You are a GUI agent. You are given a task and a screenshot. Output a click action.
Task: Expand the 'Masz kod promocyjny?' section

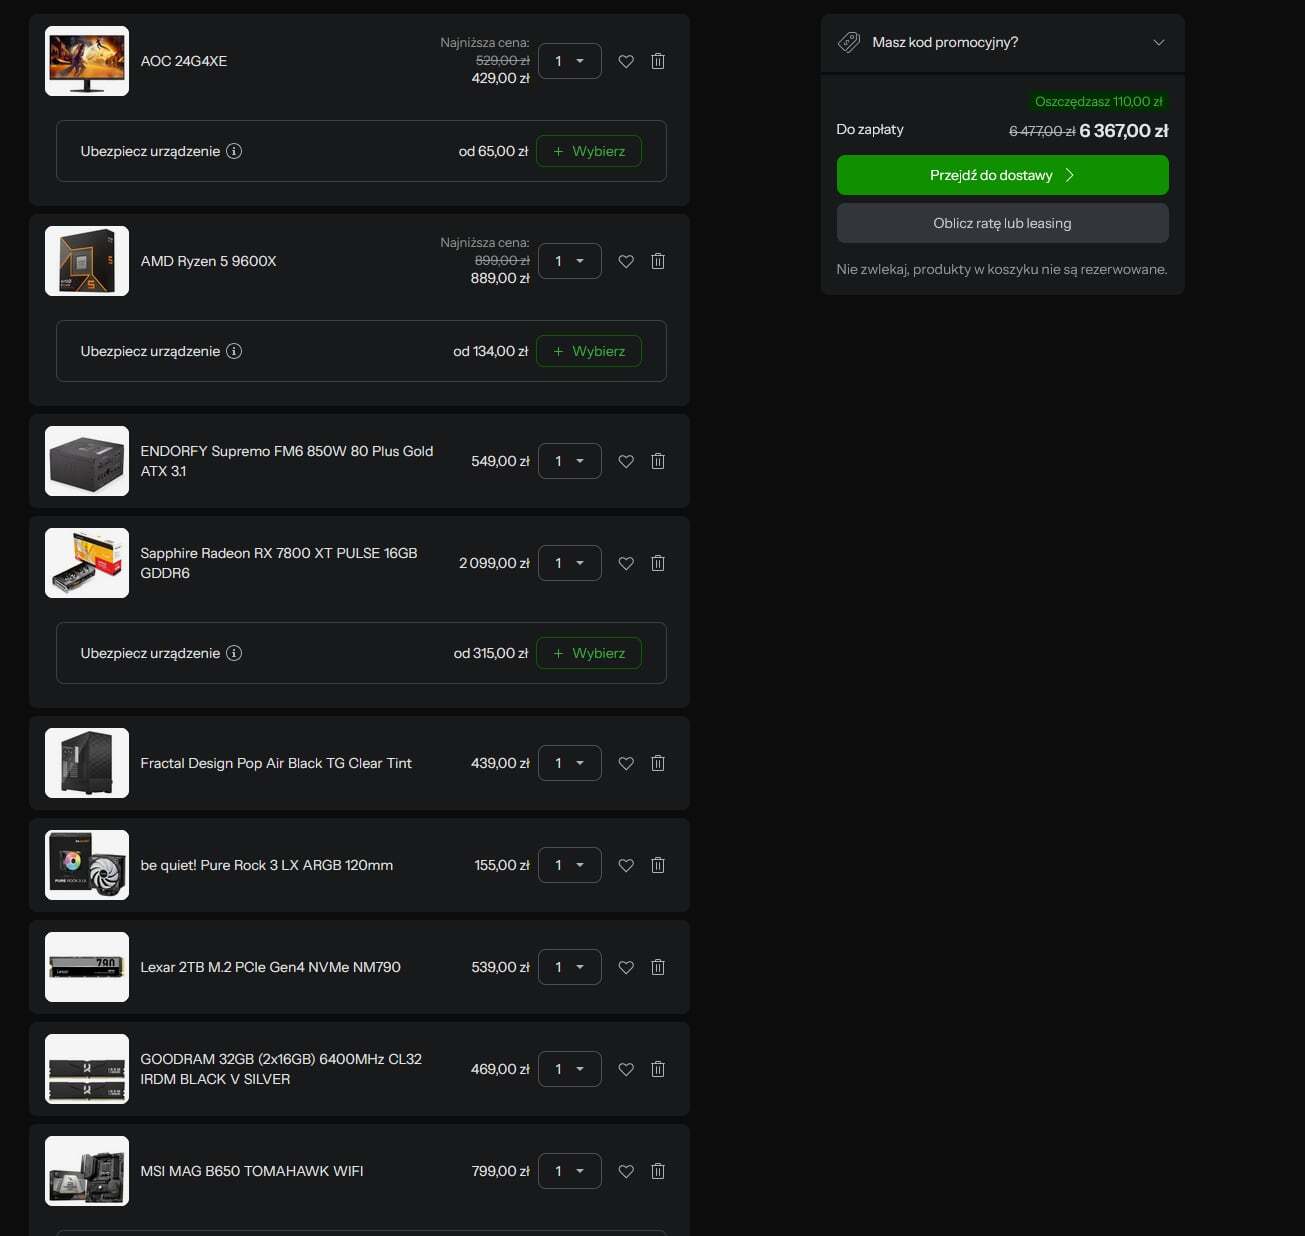[x=1002, y=42]
